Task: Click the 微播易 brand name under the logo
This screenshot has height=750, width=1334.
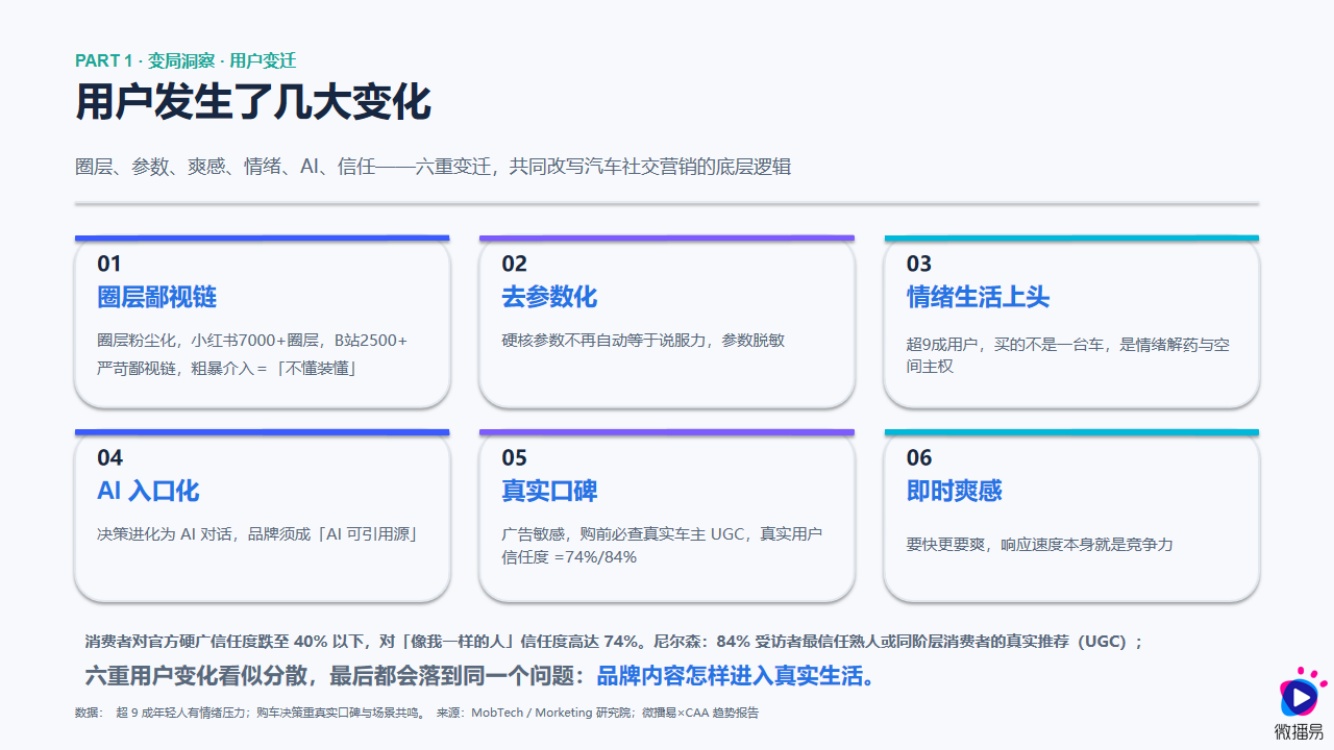Action: (x=1300, y=732)
